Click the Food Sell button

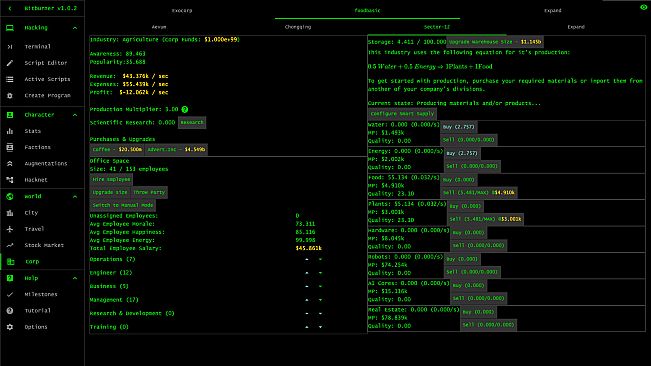(x=479, y=193)
